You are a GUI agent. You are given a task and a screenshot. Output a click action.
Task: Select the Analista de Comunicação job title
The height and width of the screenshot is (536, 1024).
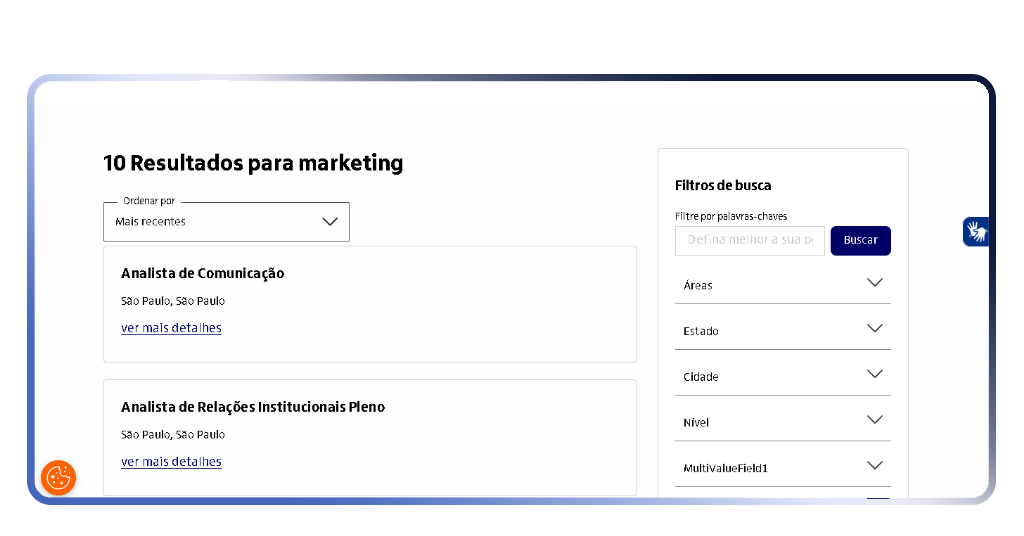[202, 273]
